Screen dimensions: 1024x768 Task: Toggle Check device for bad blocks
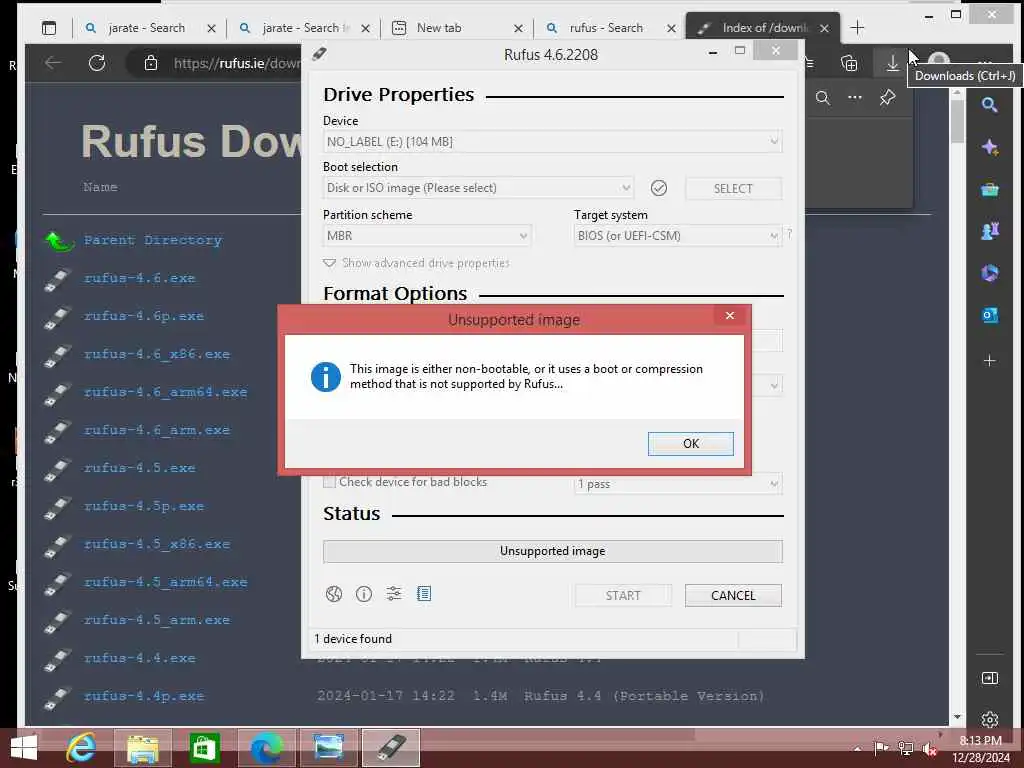click(x=329, y=482)
